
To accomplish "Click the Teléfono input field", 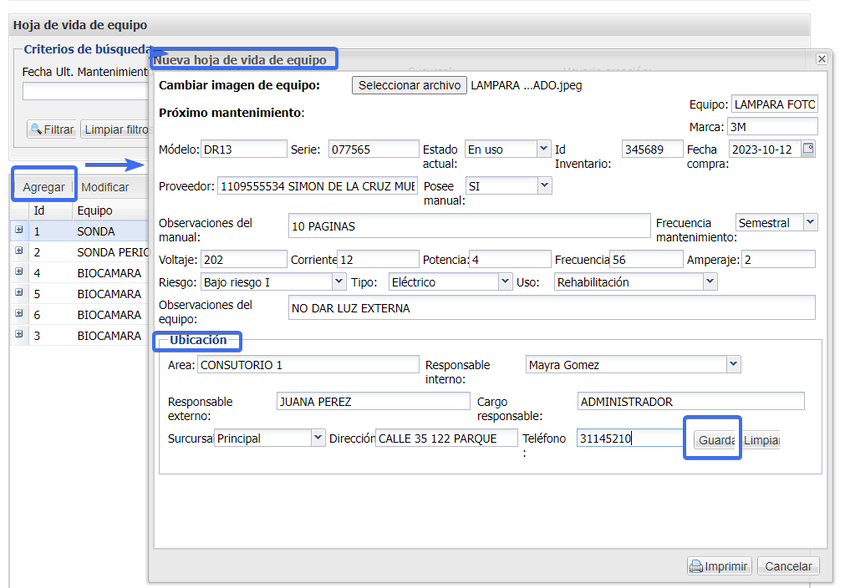I will pos(630,438).
